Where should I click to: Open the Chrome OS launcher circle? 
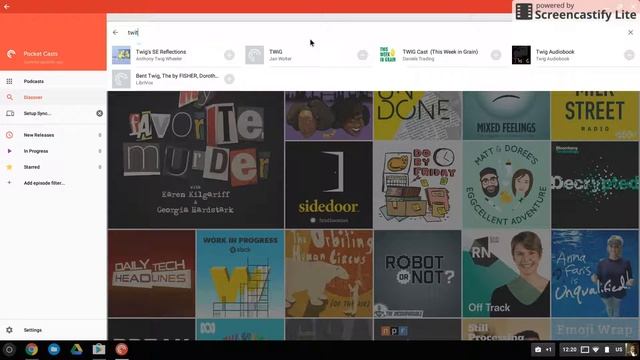coord(9,349)
